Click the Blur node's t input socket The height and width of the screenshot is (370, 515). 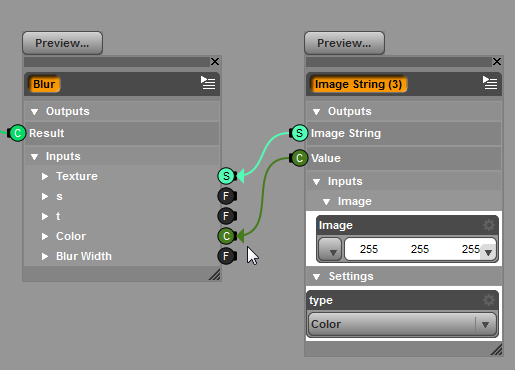226,216
